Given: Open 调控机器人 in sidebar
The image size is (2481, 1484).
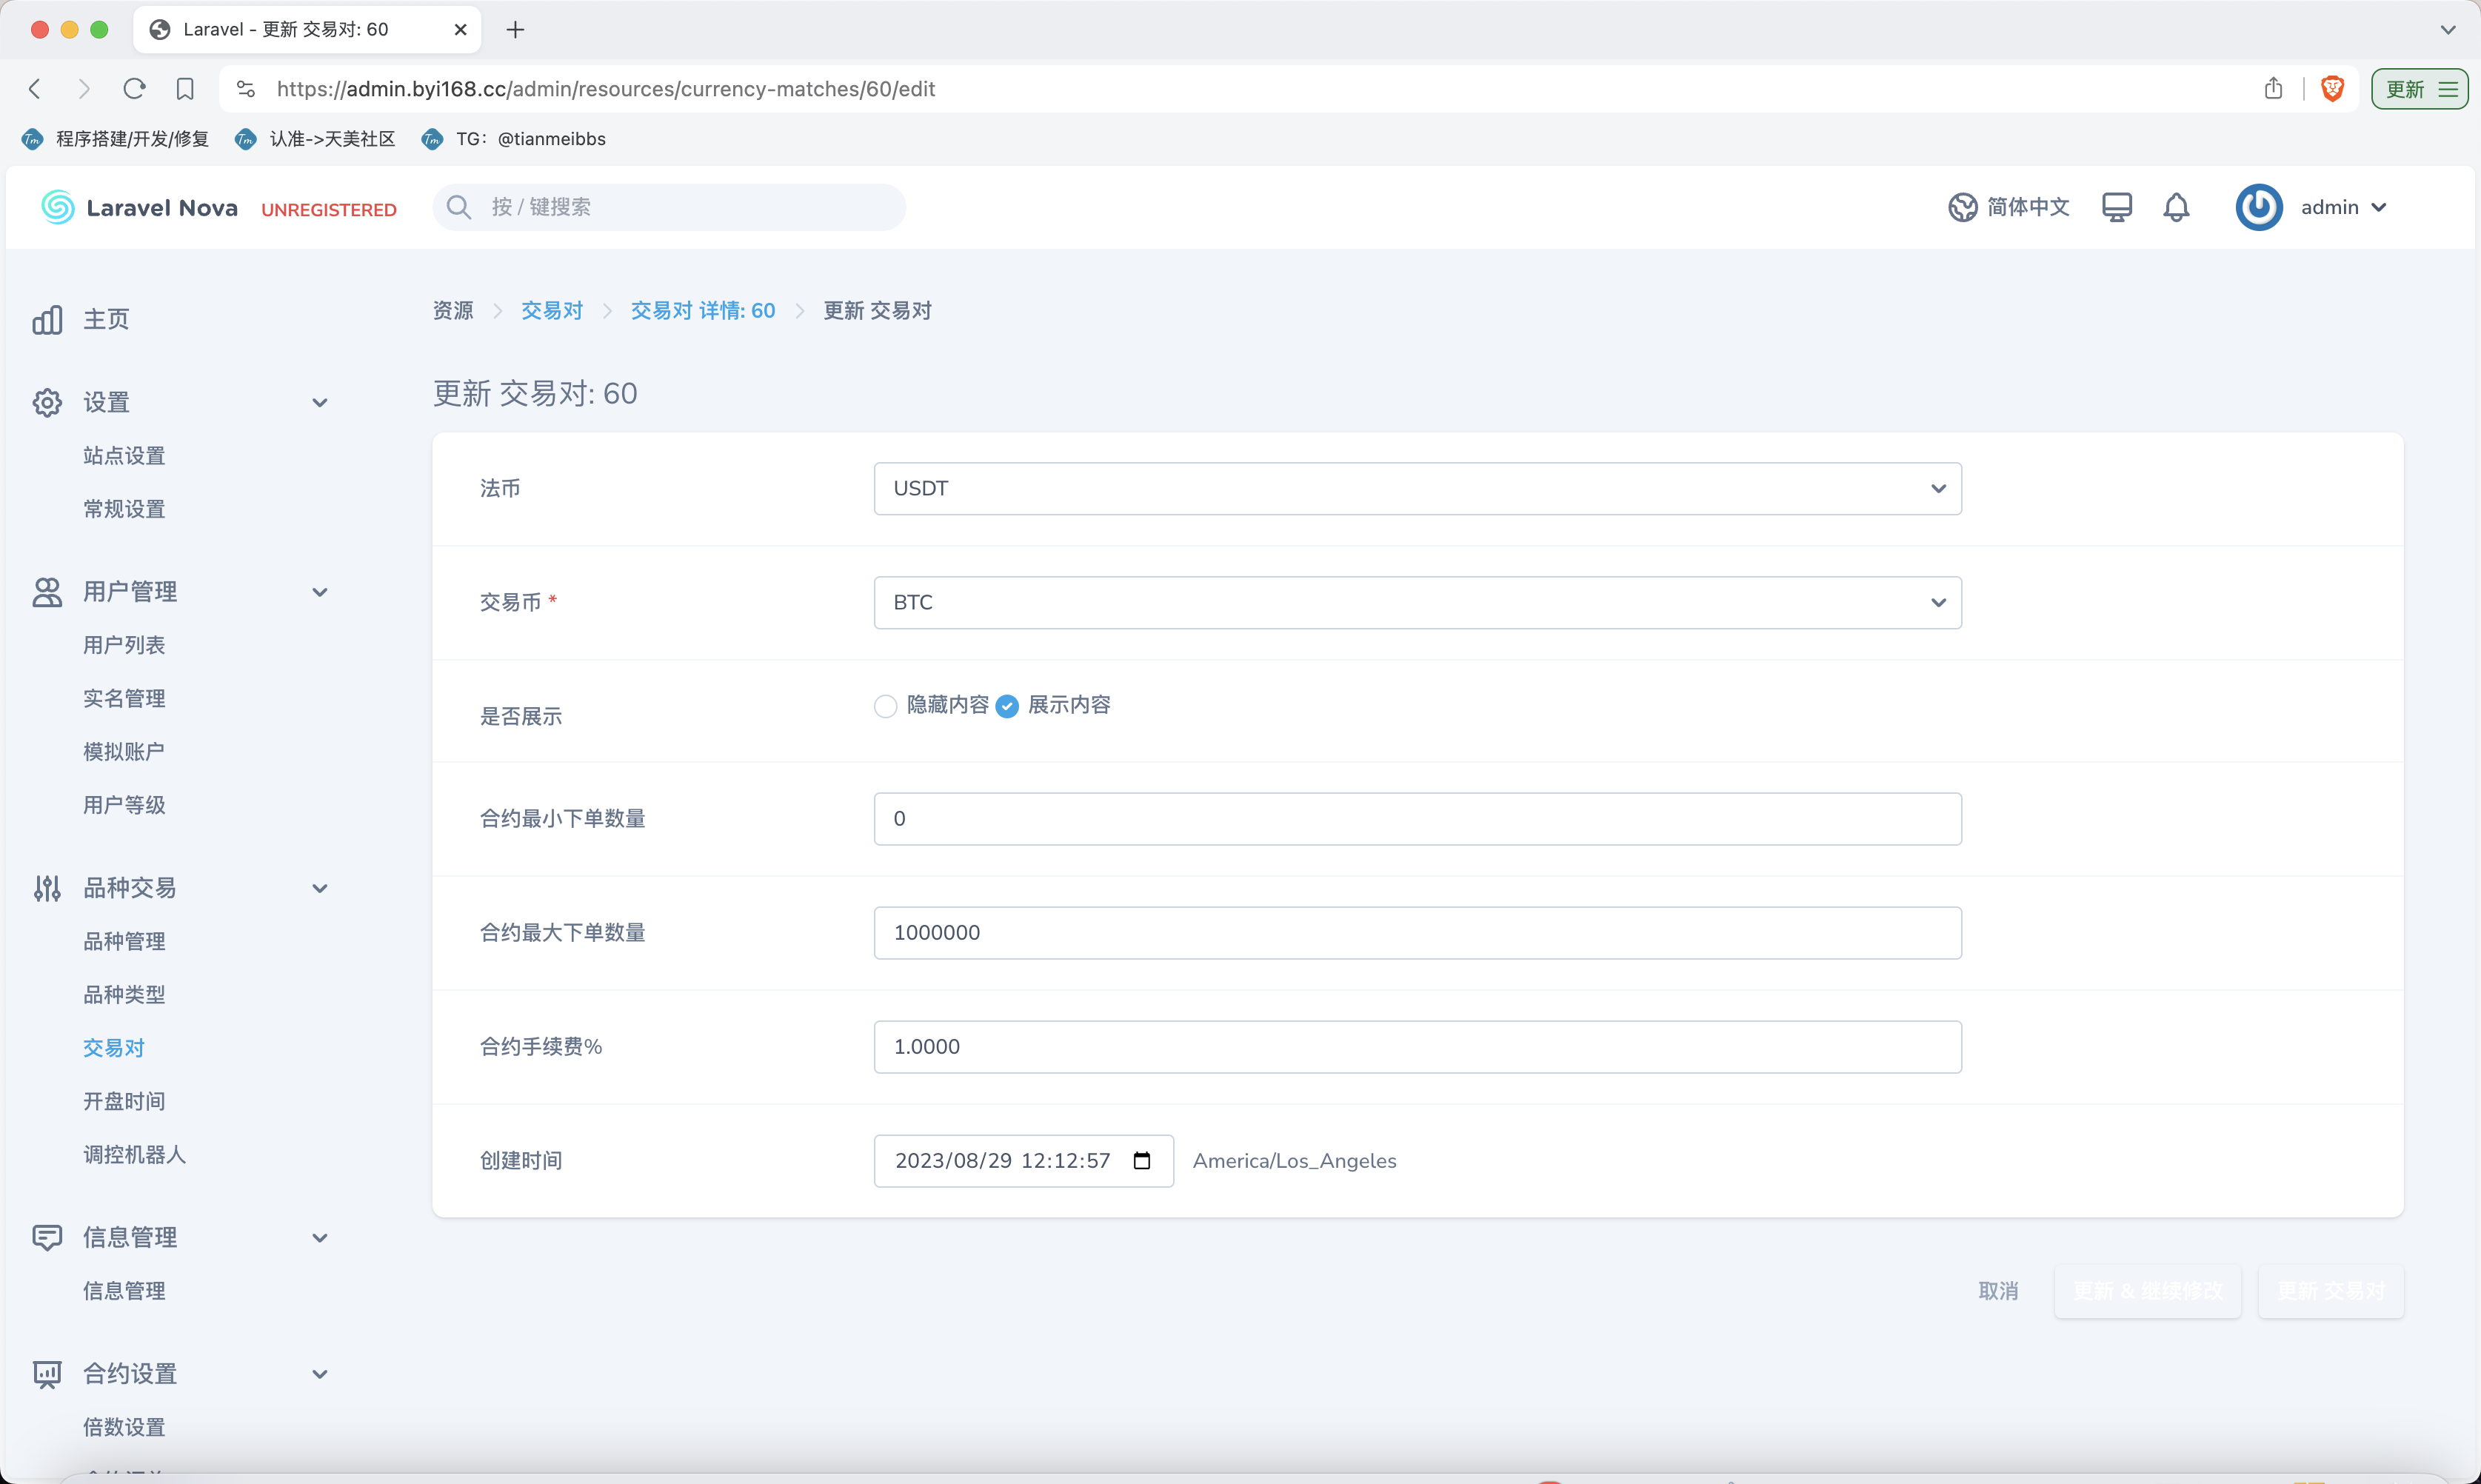Looking at the screenshot, I should (134, 1154).
